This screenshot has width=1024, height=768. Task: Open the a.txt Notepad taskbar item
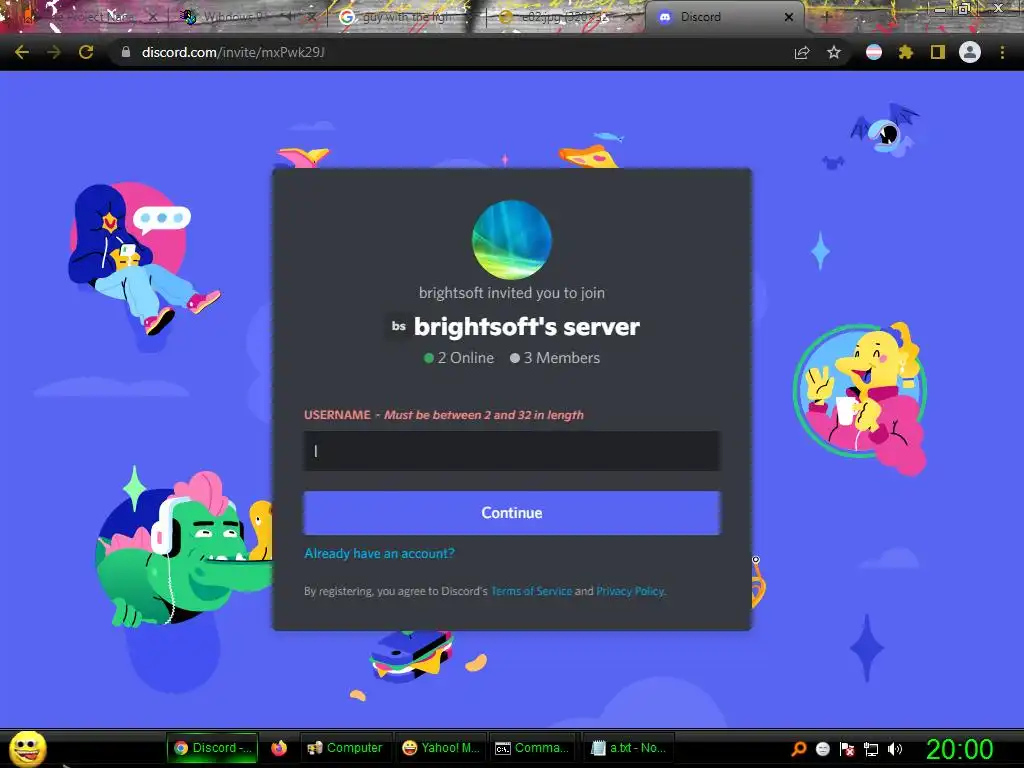pyautogui.click(x=628, y=748)
